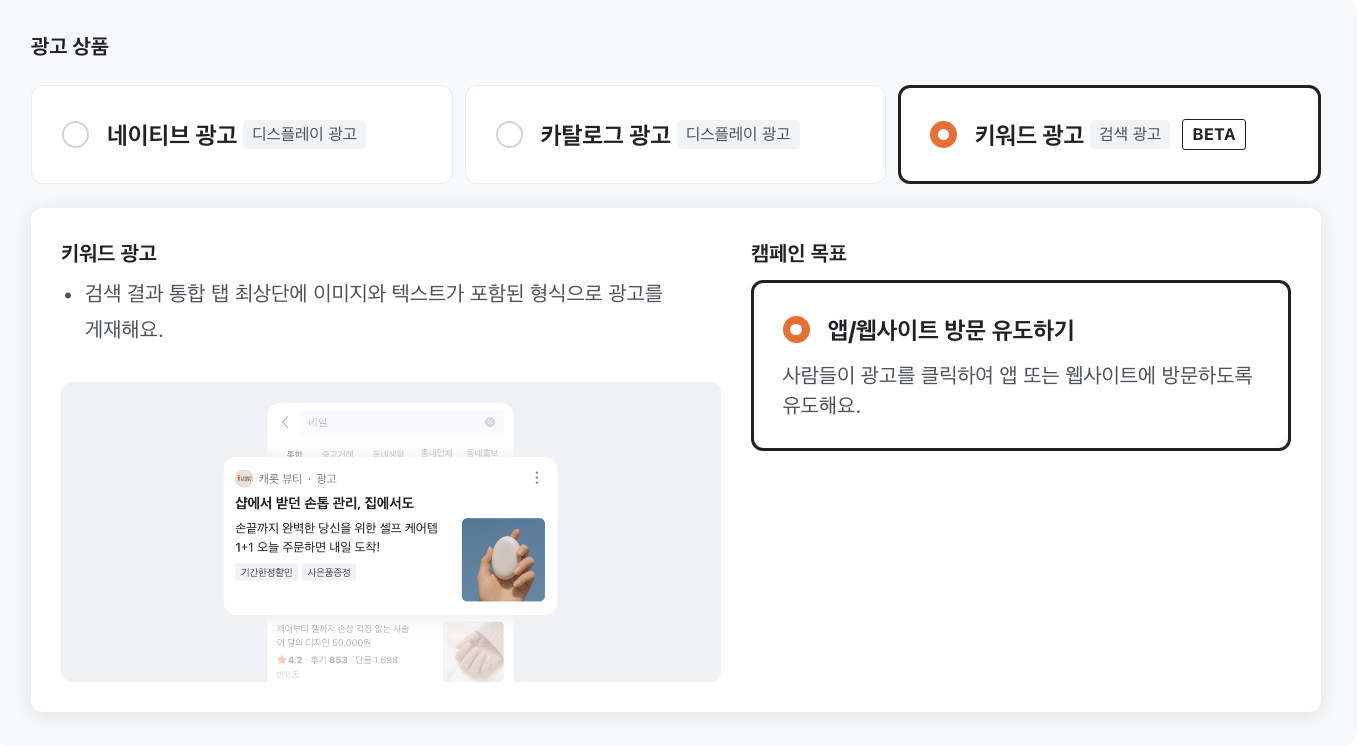Click the nail hand thumbnail in preview listing
This screenshot has width=1358, height=746.
click(x=473, y=651)
